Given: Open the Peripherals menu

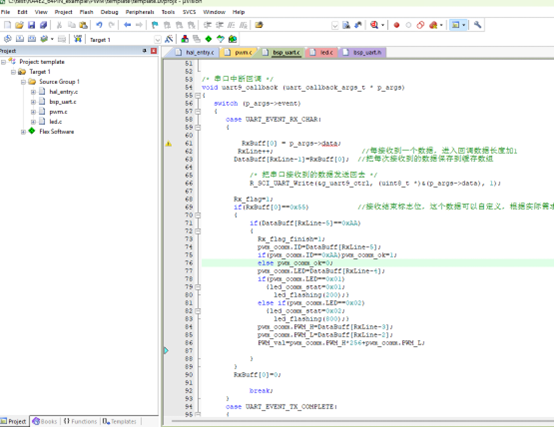Looking at the screenshot, I should point(140,12).
